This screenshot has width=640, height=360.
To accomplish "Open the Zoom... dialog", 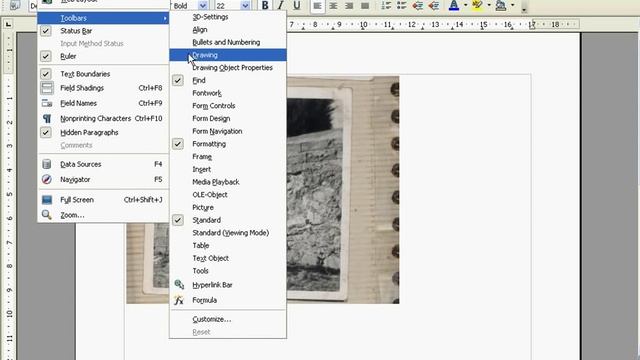I will (x=103, y=215).
